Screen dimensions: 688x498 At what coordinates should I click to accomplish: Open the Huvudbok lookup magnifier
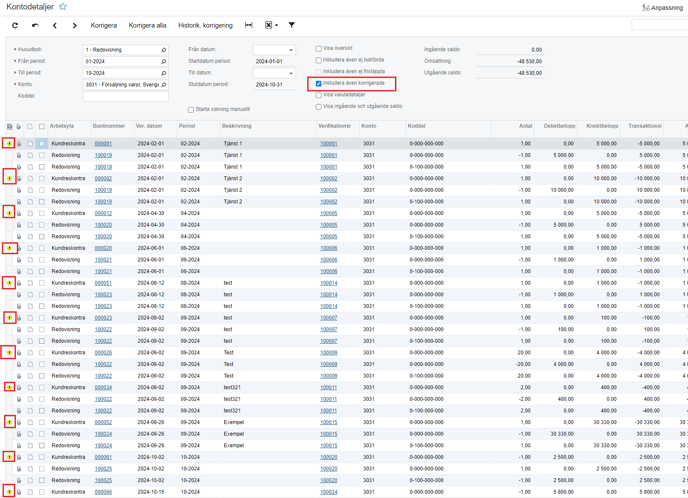(164, 50)
